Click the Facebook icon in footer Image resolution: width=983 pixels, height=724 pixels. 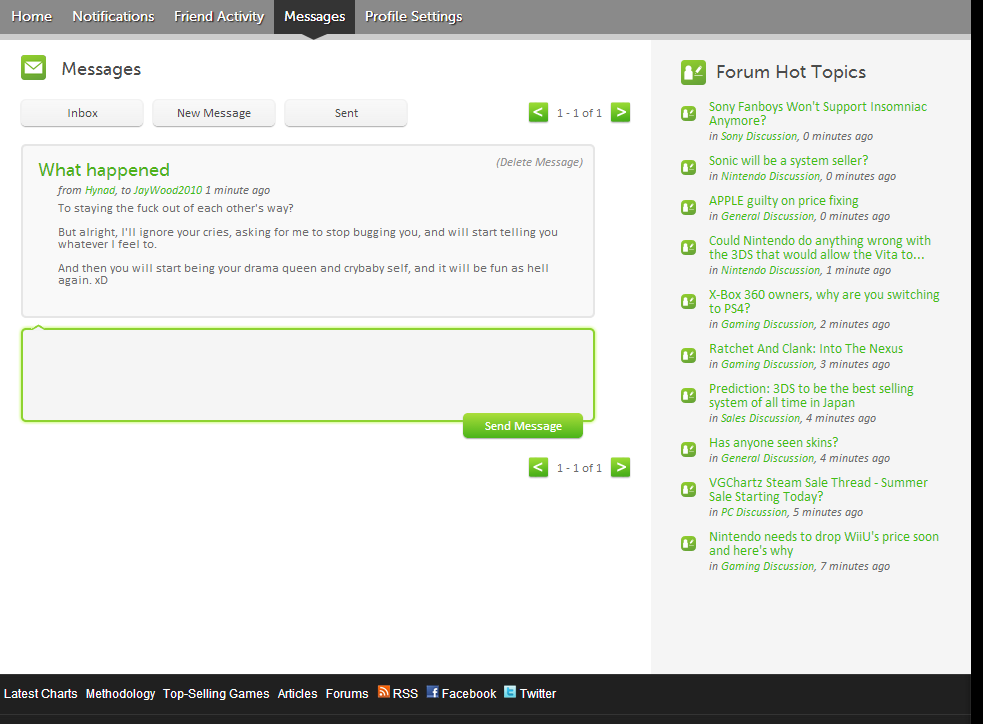click(x=432, y=692)
